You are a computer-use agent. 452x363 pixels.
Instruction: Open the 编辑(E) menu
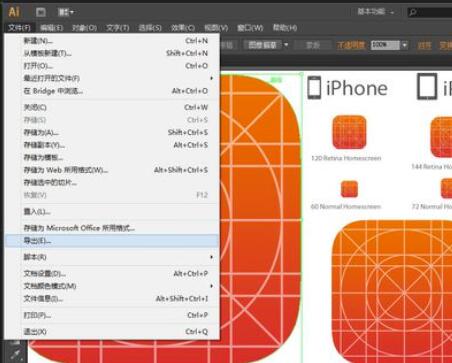(51, 28)
